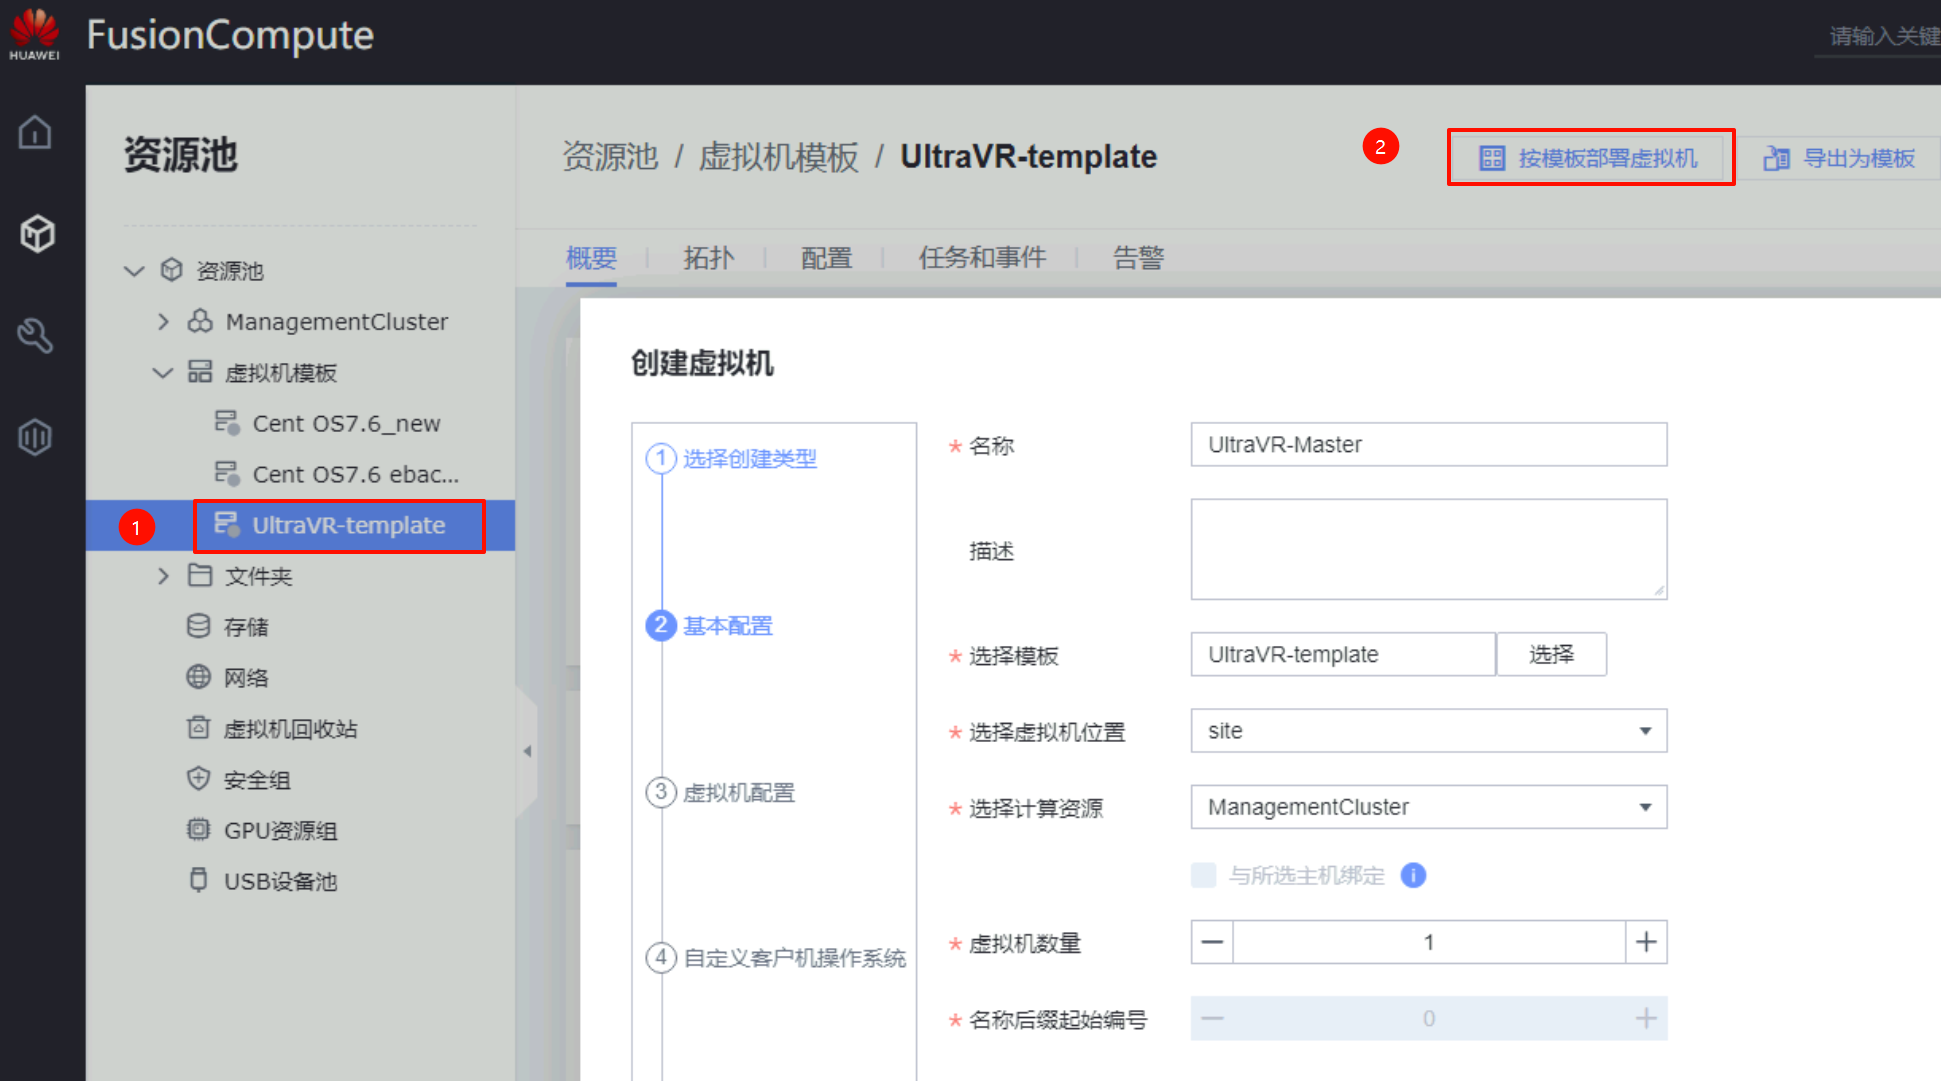Open the shield security sidebar icon
This screenshot has width=1941, height=1081.
[x=36, y=437]
